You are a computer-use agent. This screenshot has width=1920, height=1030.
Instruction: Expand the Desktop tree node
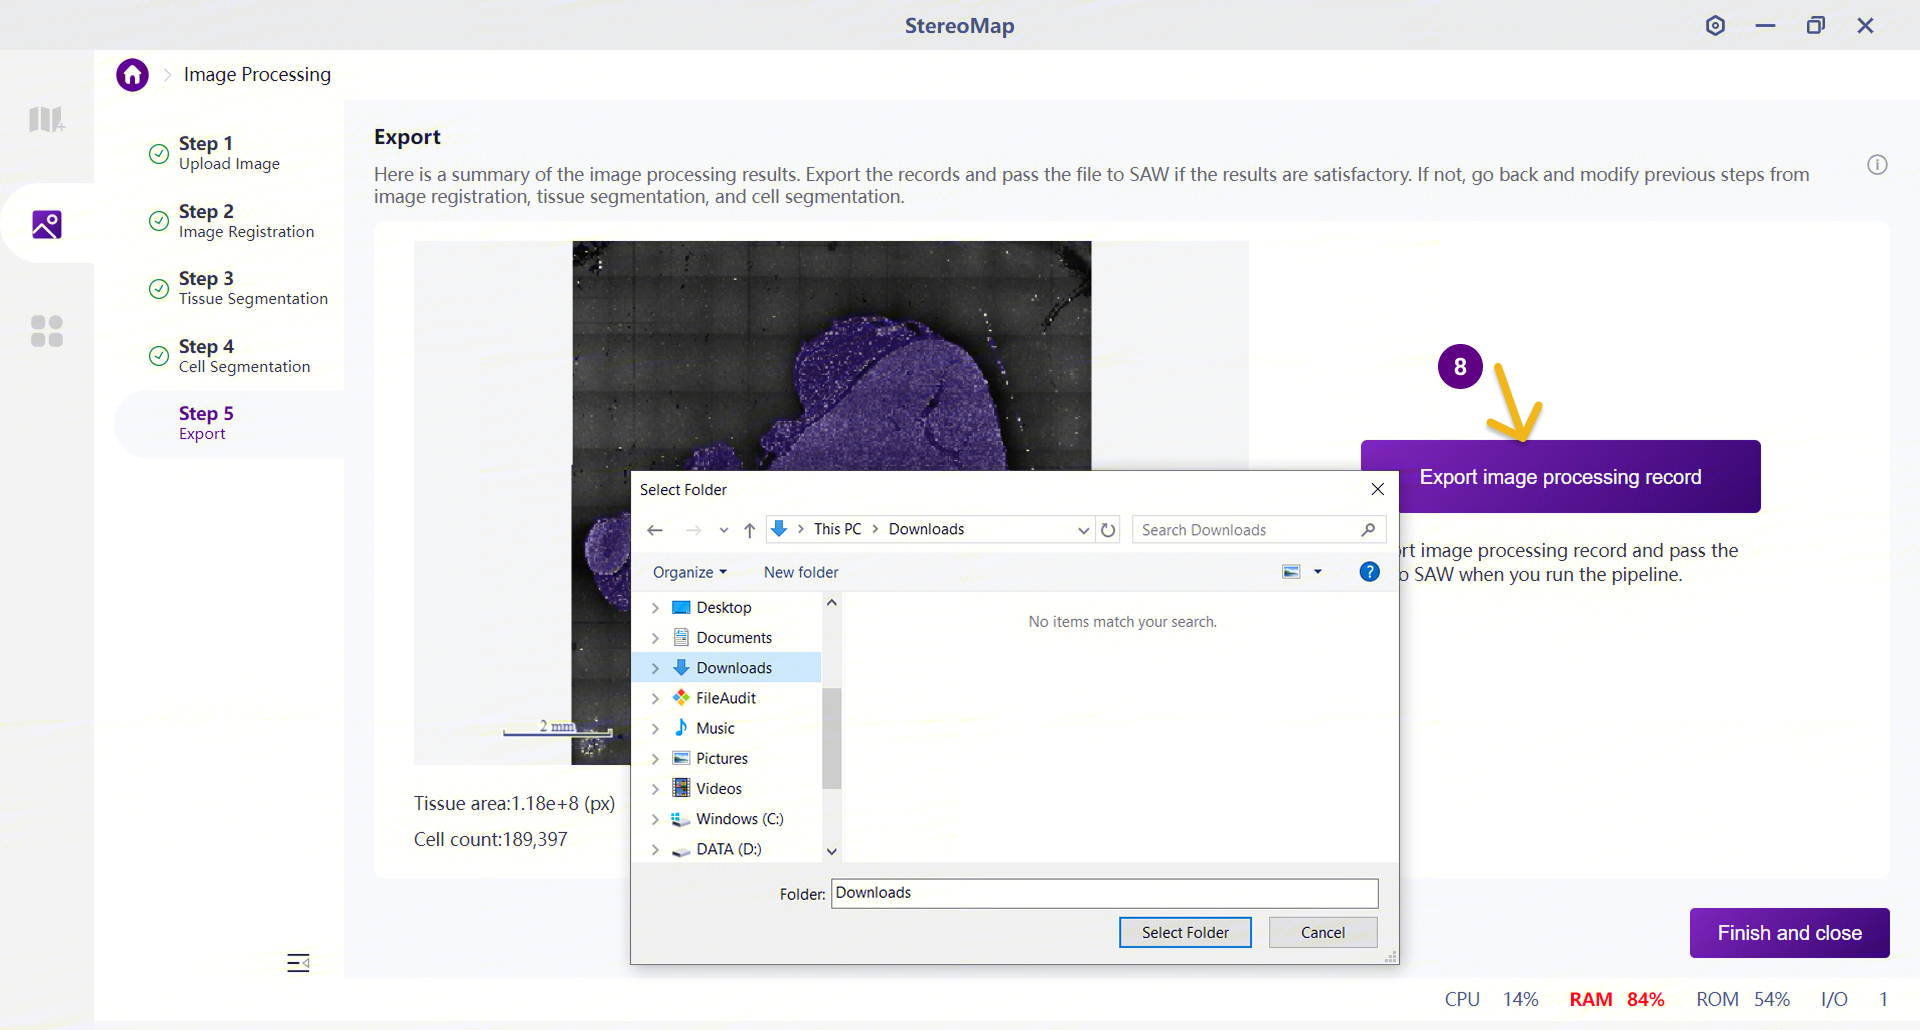tap(655, 608)
